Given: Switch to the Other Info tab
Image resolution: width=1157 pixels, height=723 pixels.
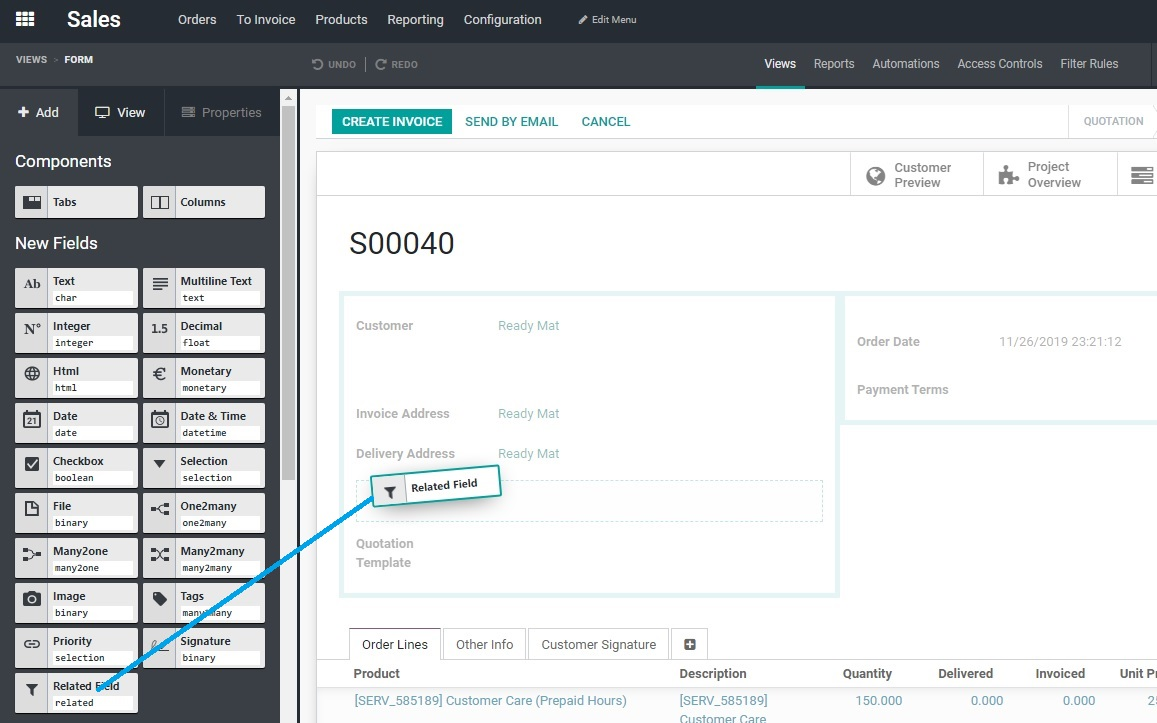Looking at the screenshot, I should click(484, 645).
